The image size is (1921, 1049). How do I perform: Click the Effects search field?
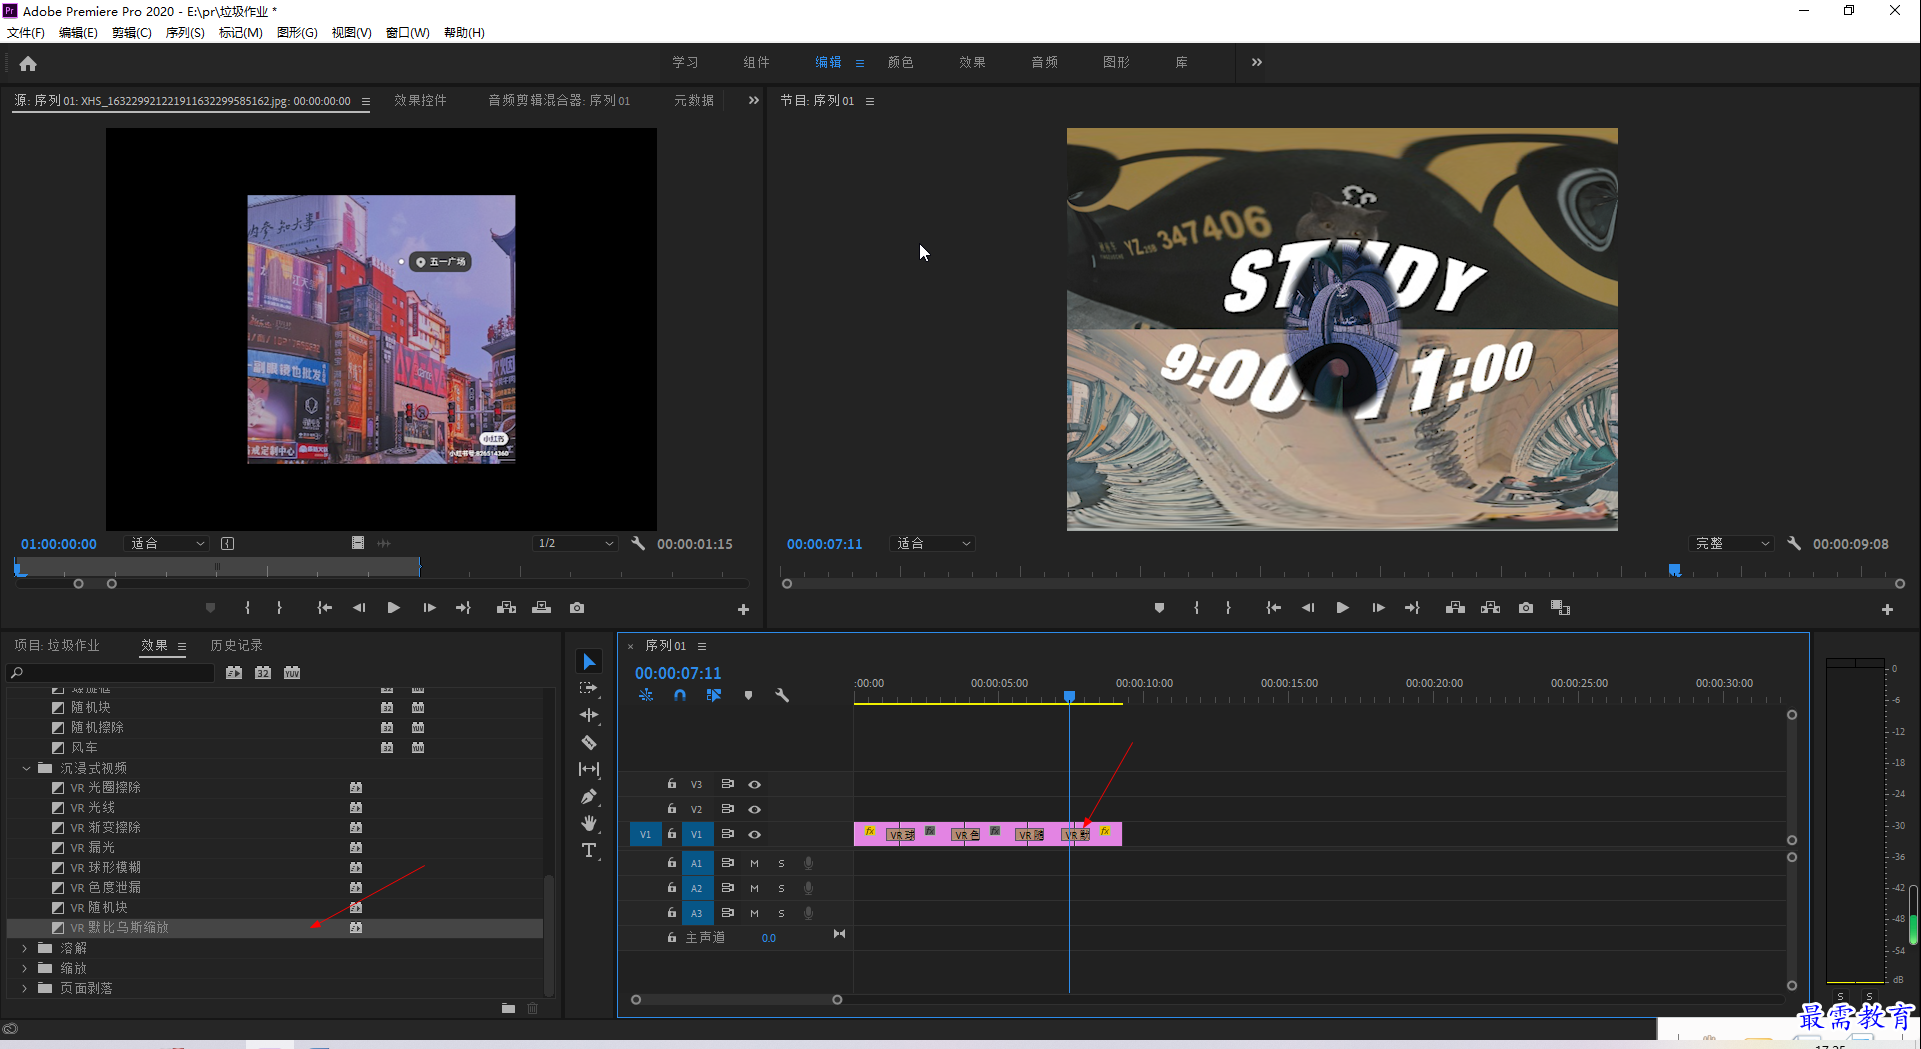(x=111, y=673)
